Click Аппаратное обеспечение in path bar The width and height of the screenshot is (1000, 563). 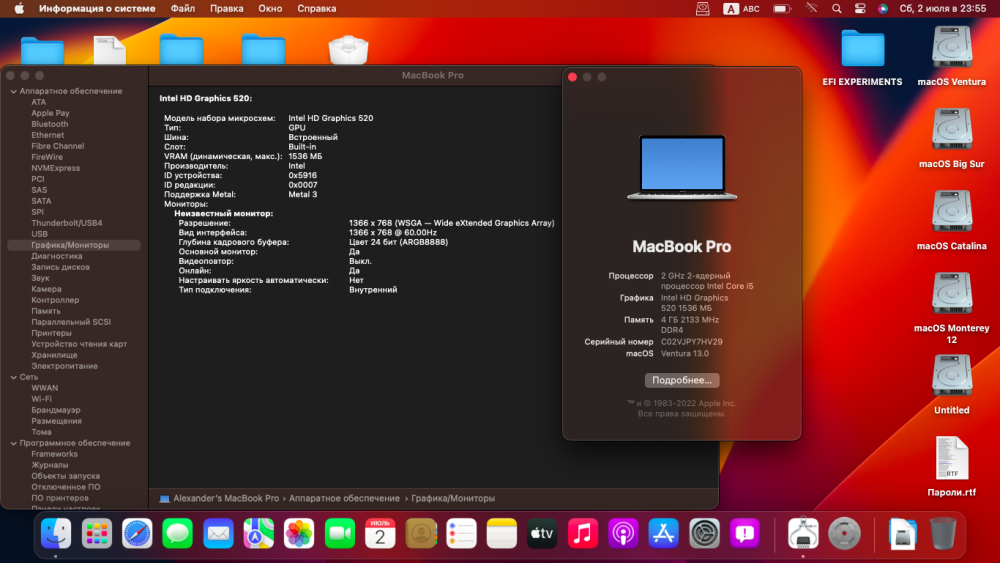[344, 499]
